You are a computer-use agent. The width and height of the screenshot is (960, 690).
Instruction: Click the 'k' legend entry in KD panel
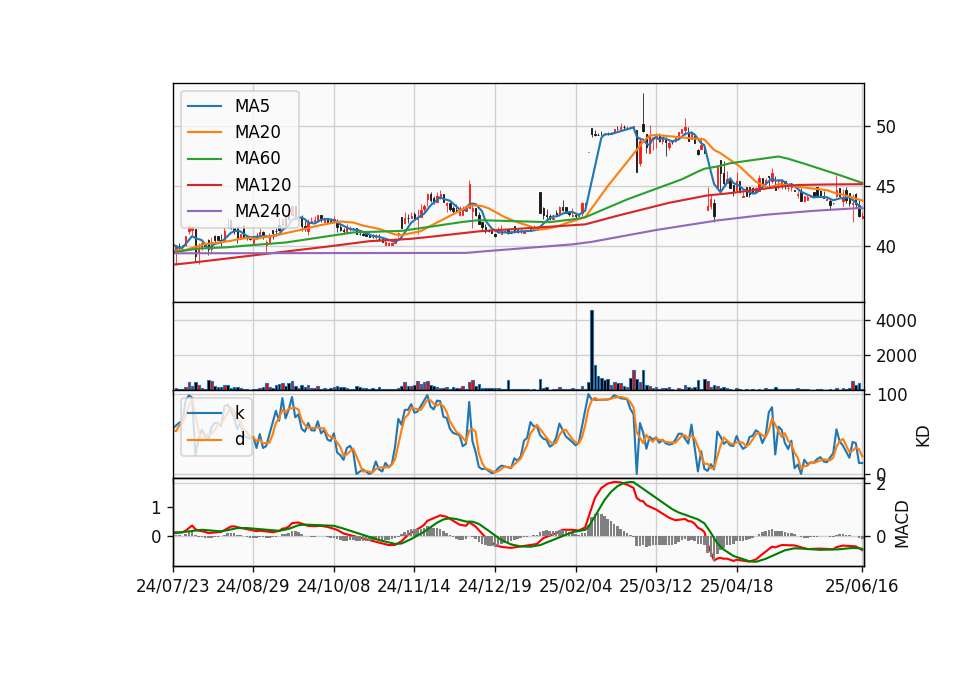pos(239,413)
